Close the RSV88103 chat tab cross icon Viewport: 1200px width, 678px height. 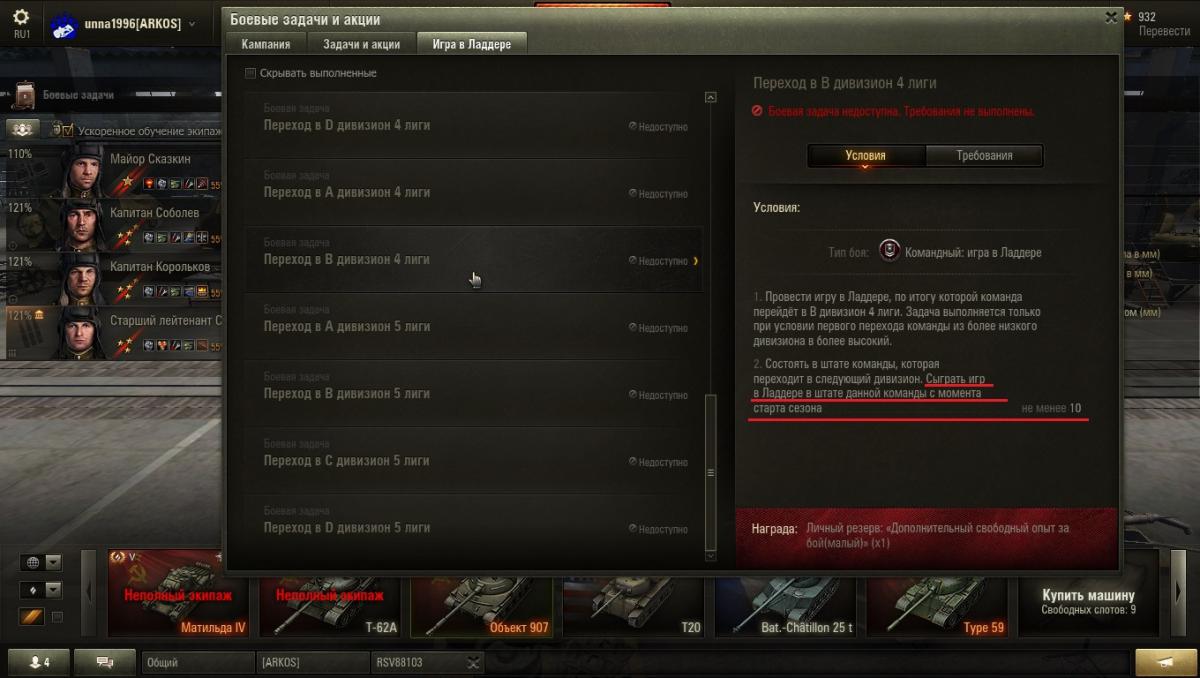(x=474, y=662)
